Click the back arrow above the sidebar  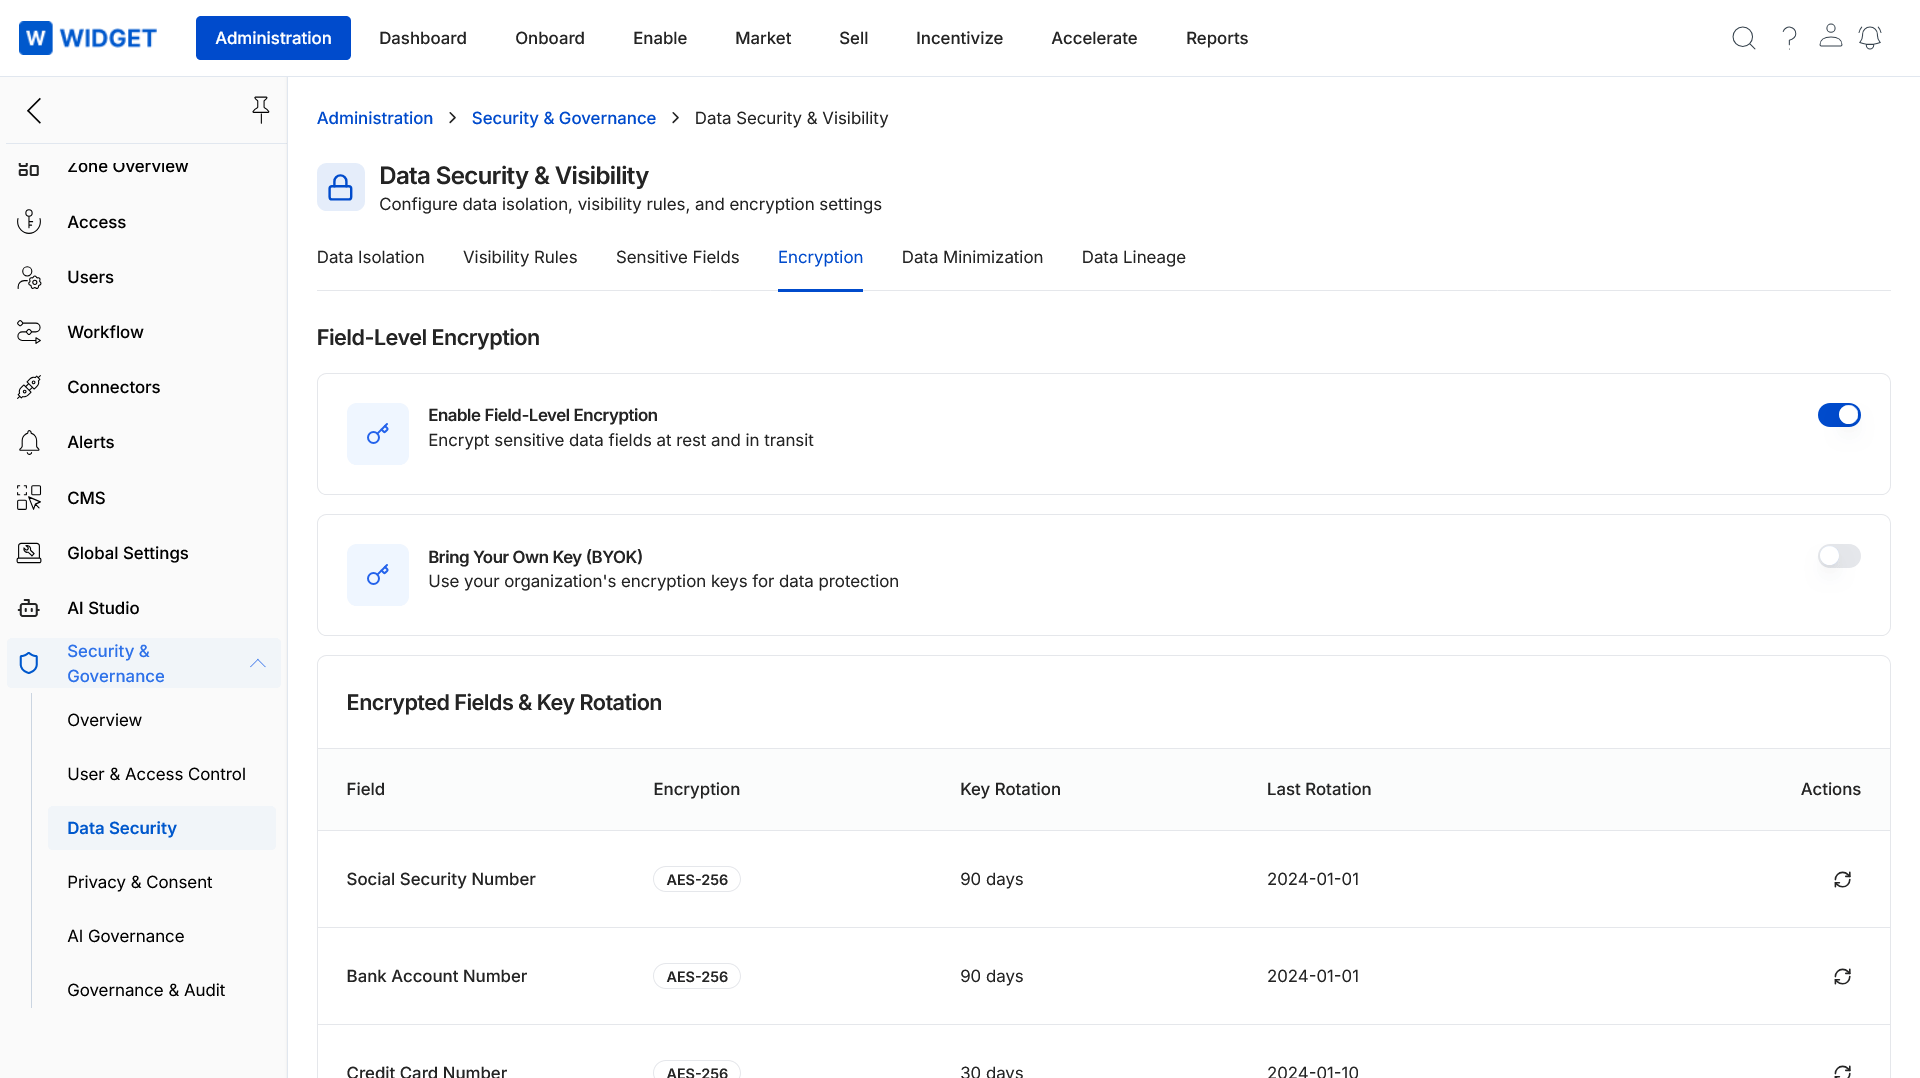click(x=34, y=111)
